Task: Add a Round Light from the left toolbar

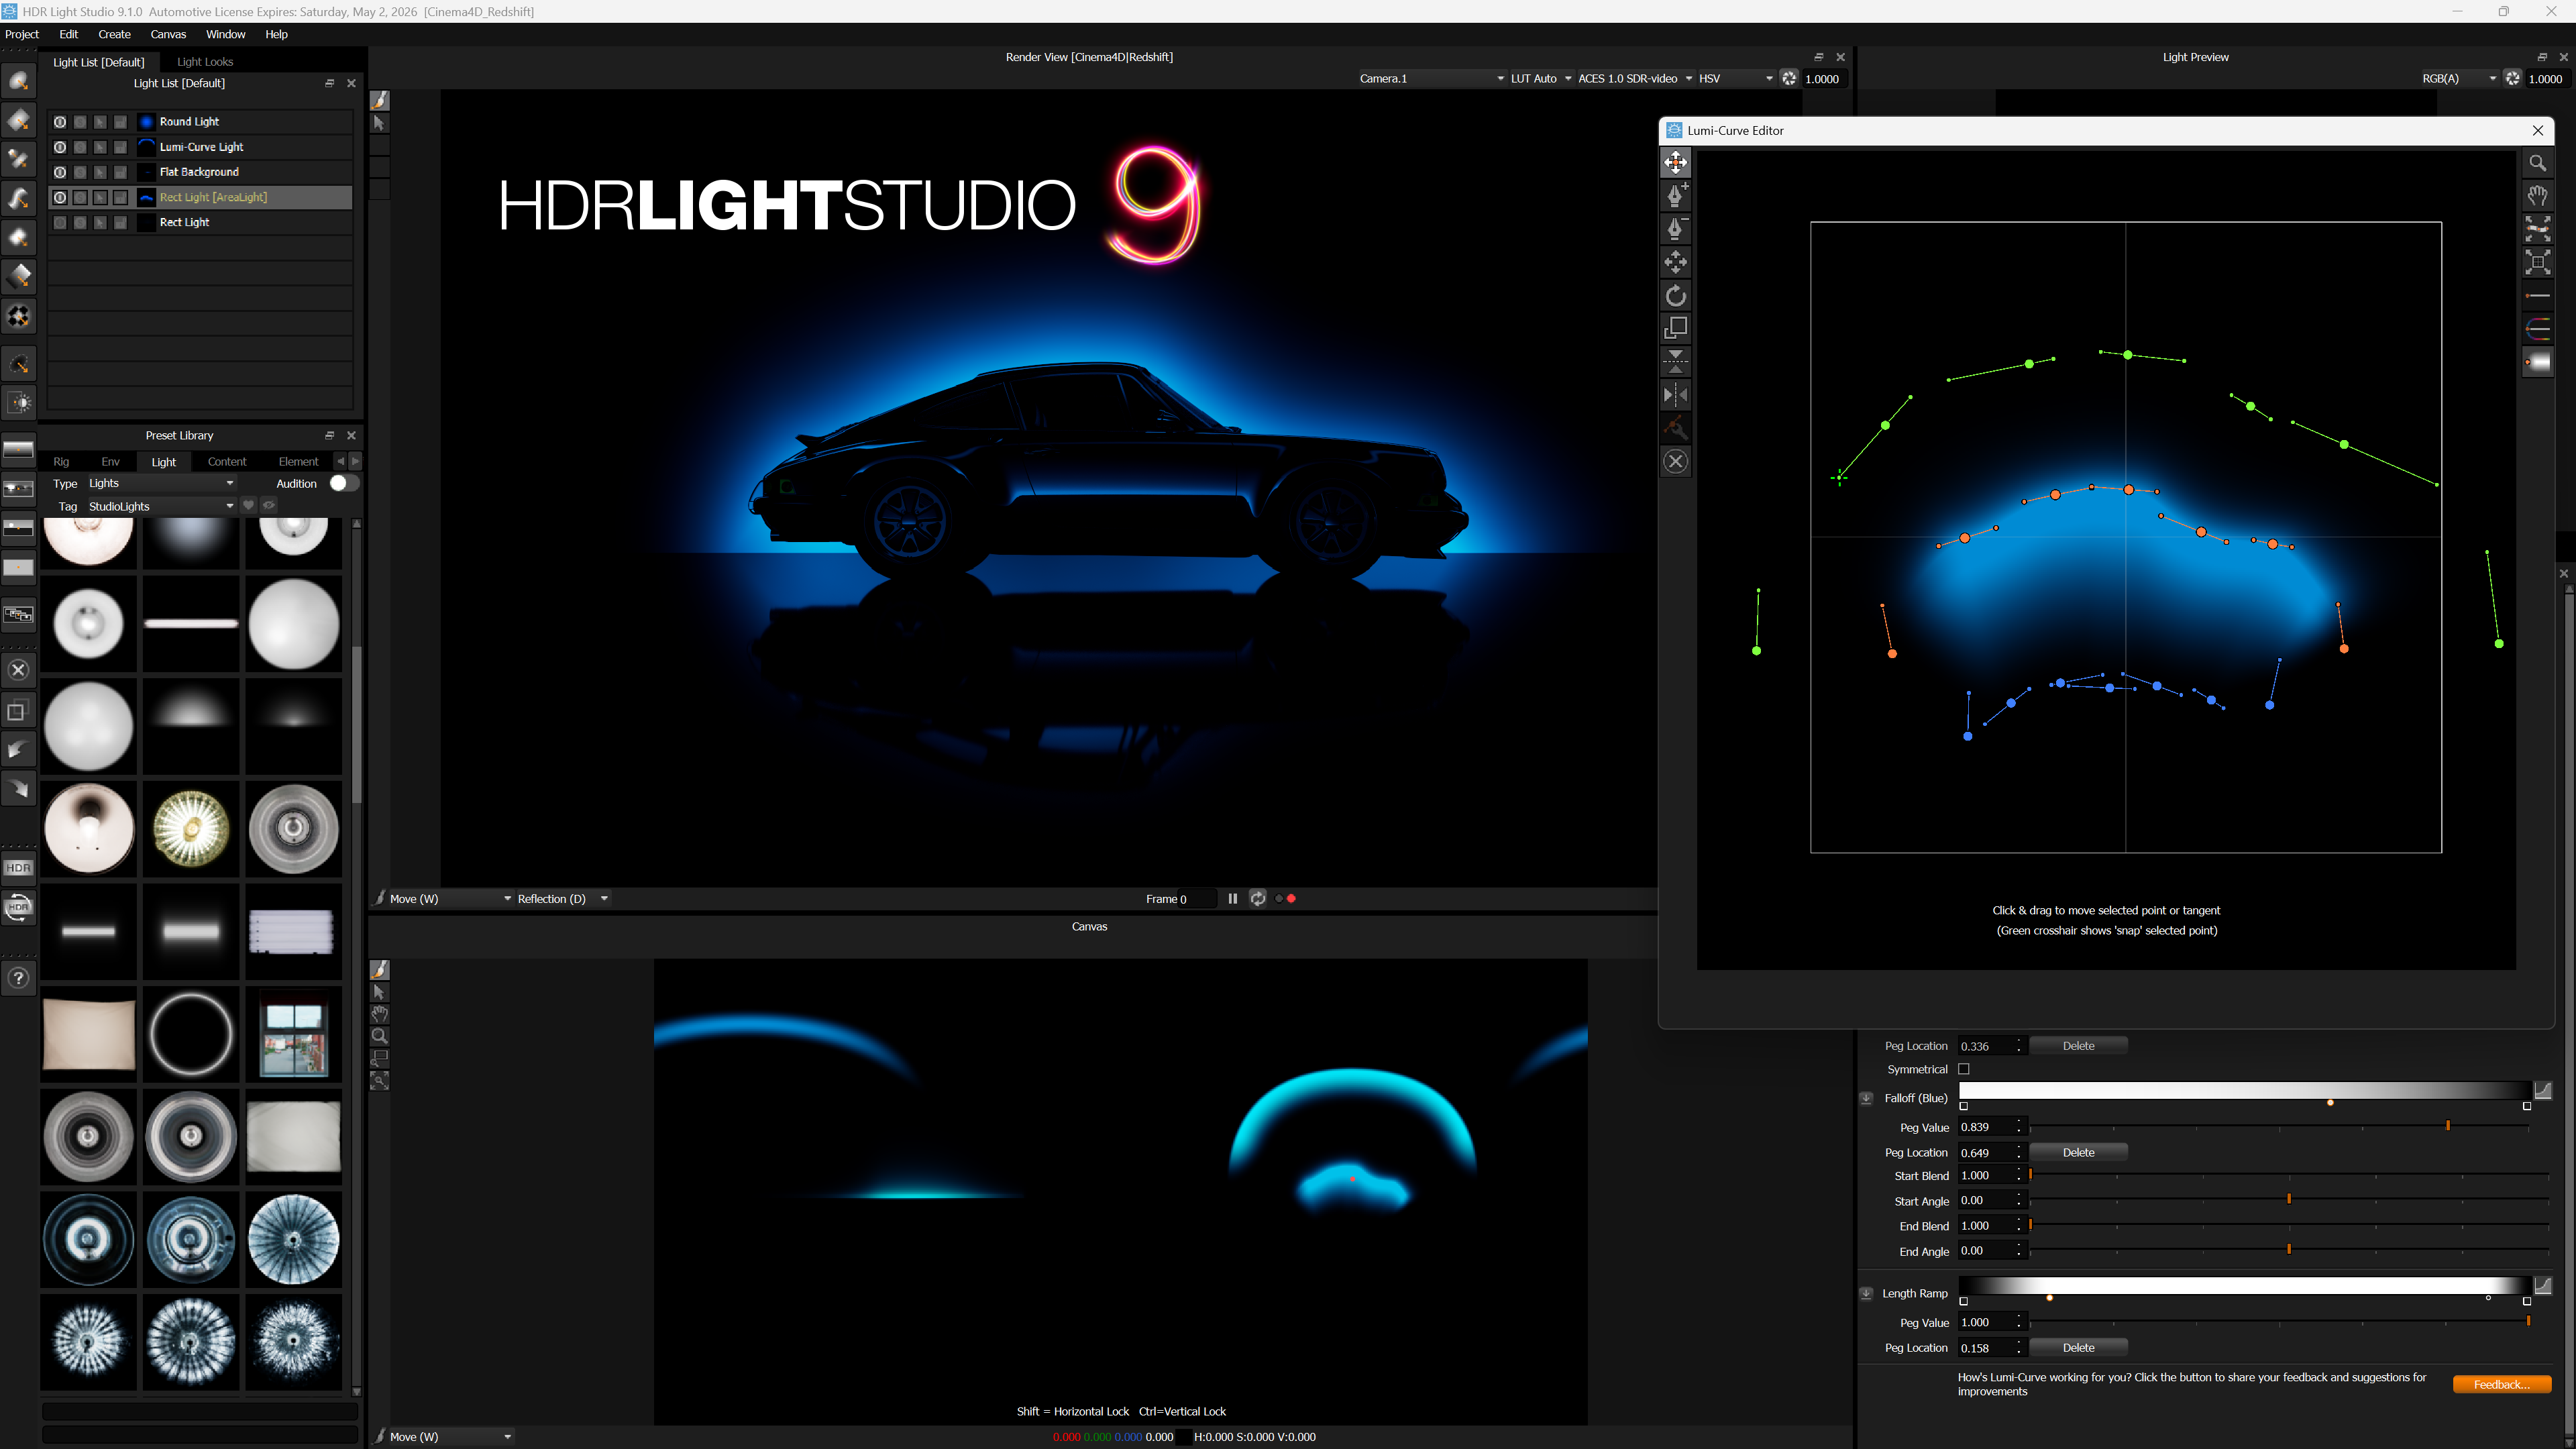Action: 19,81
